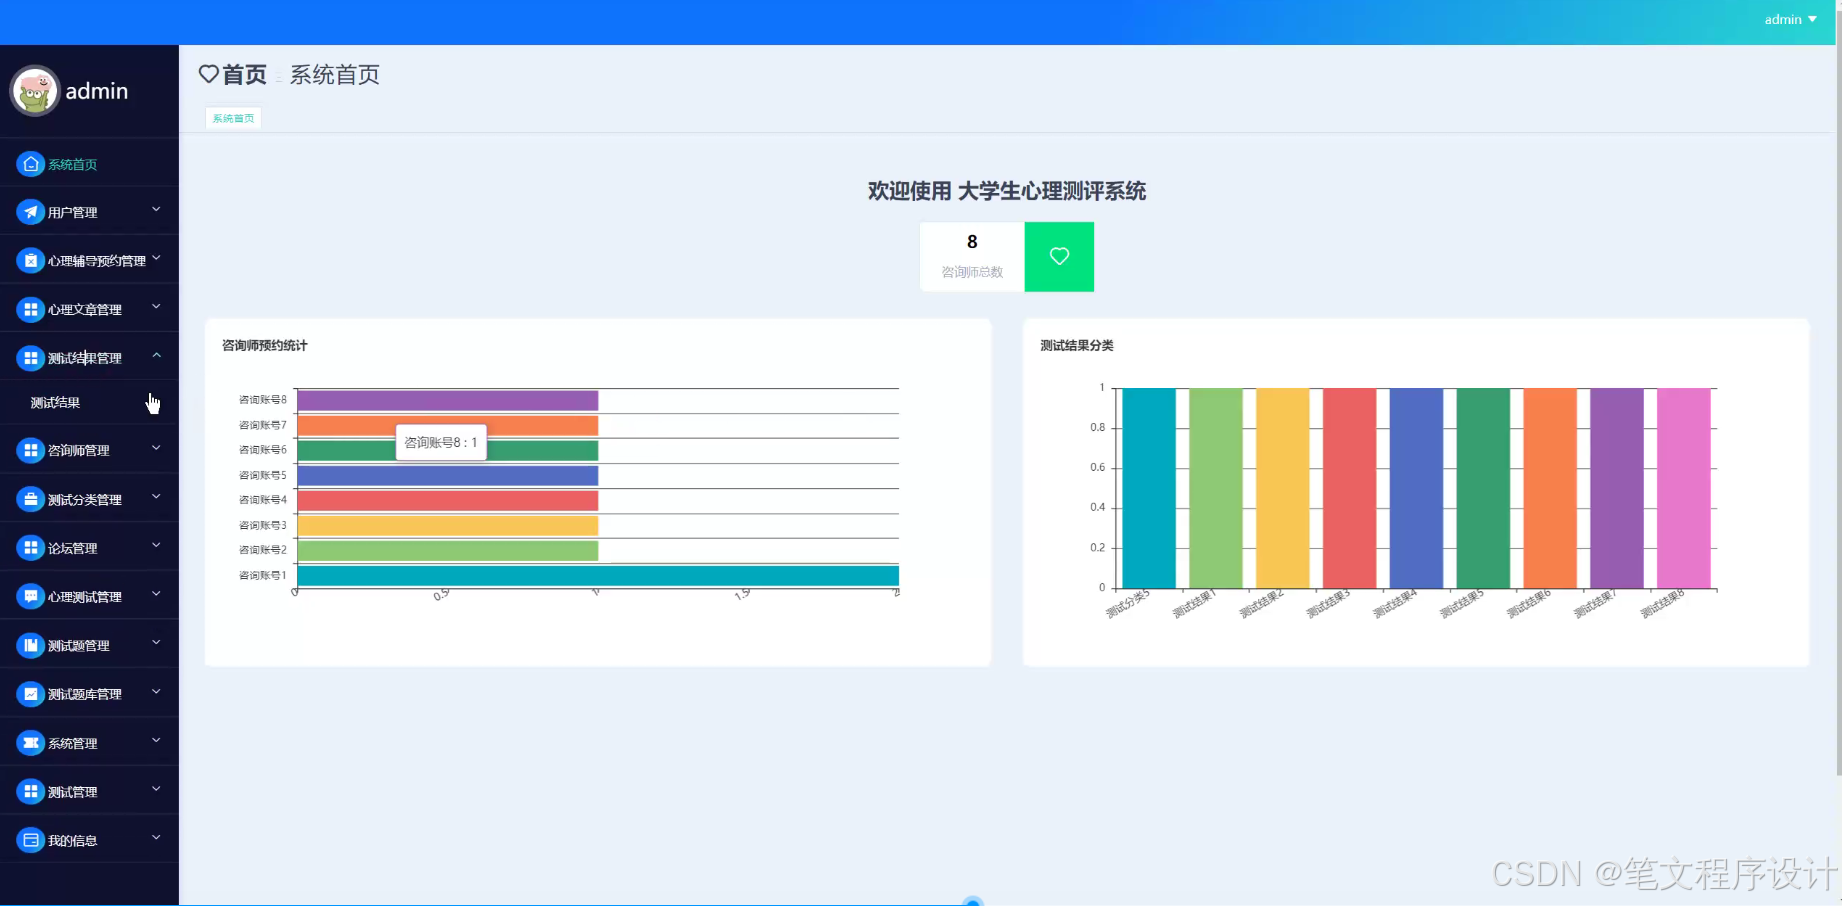Click the 心理辅导预约管理 sidebar icon

pos(31,261)
